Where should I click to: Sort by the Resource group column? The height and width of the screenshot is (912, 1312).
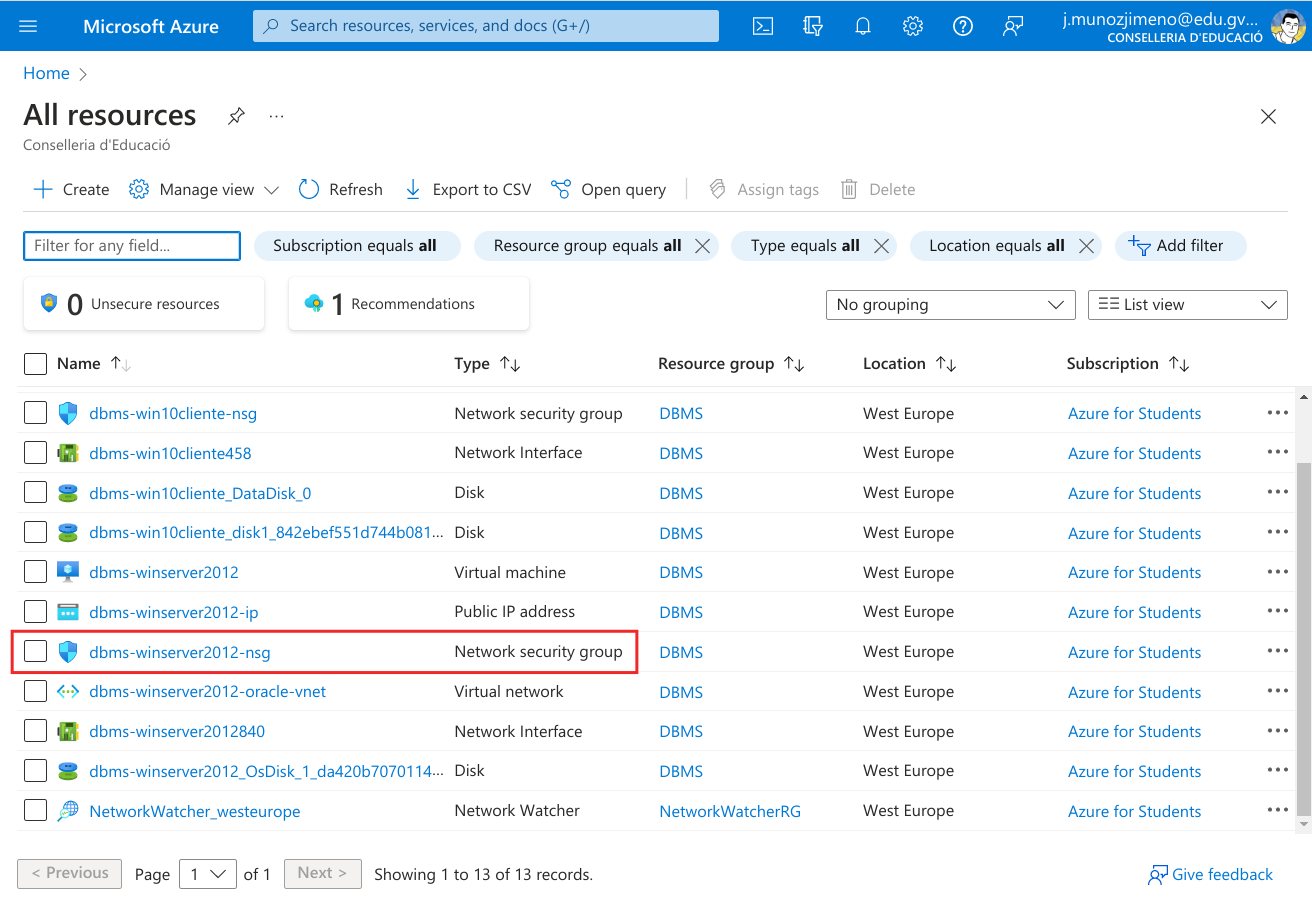click(731, 364)
